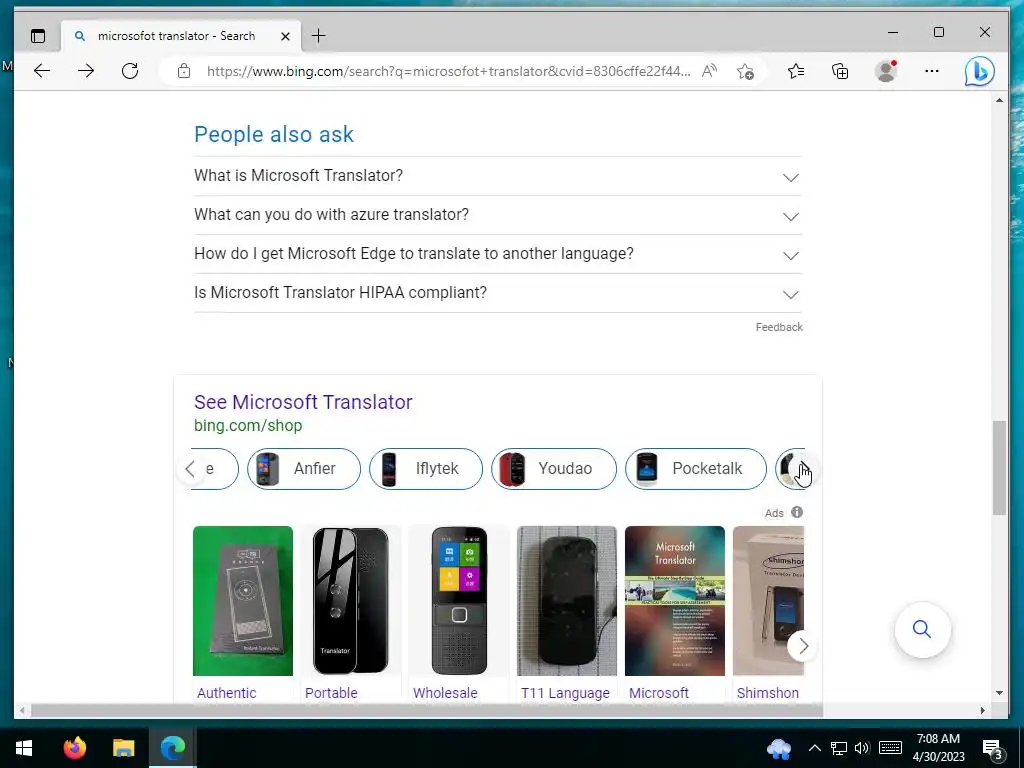Click the scroll up arrow

(x=999, y=101)
